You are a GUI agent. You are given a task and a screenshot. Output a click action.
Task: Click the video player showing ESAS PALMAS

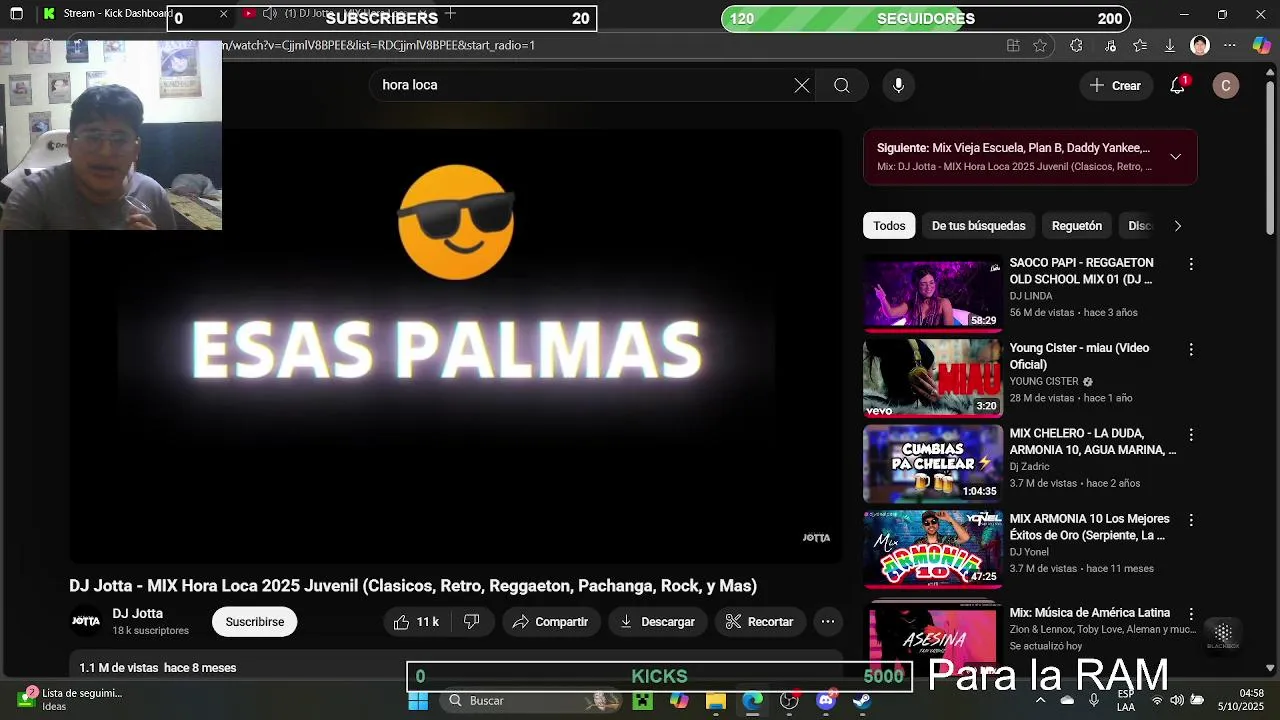click(455, 345)
